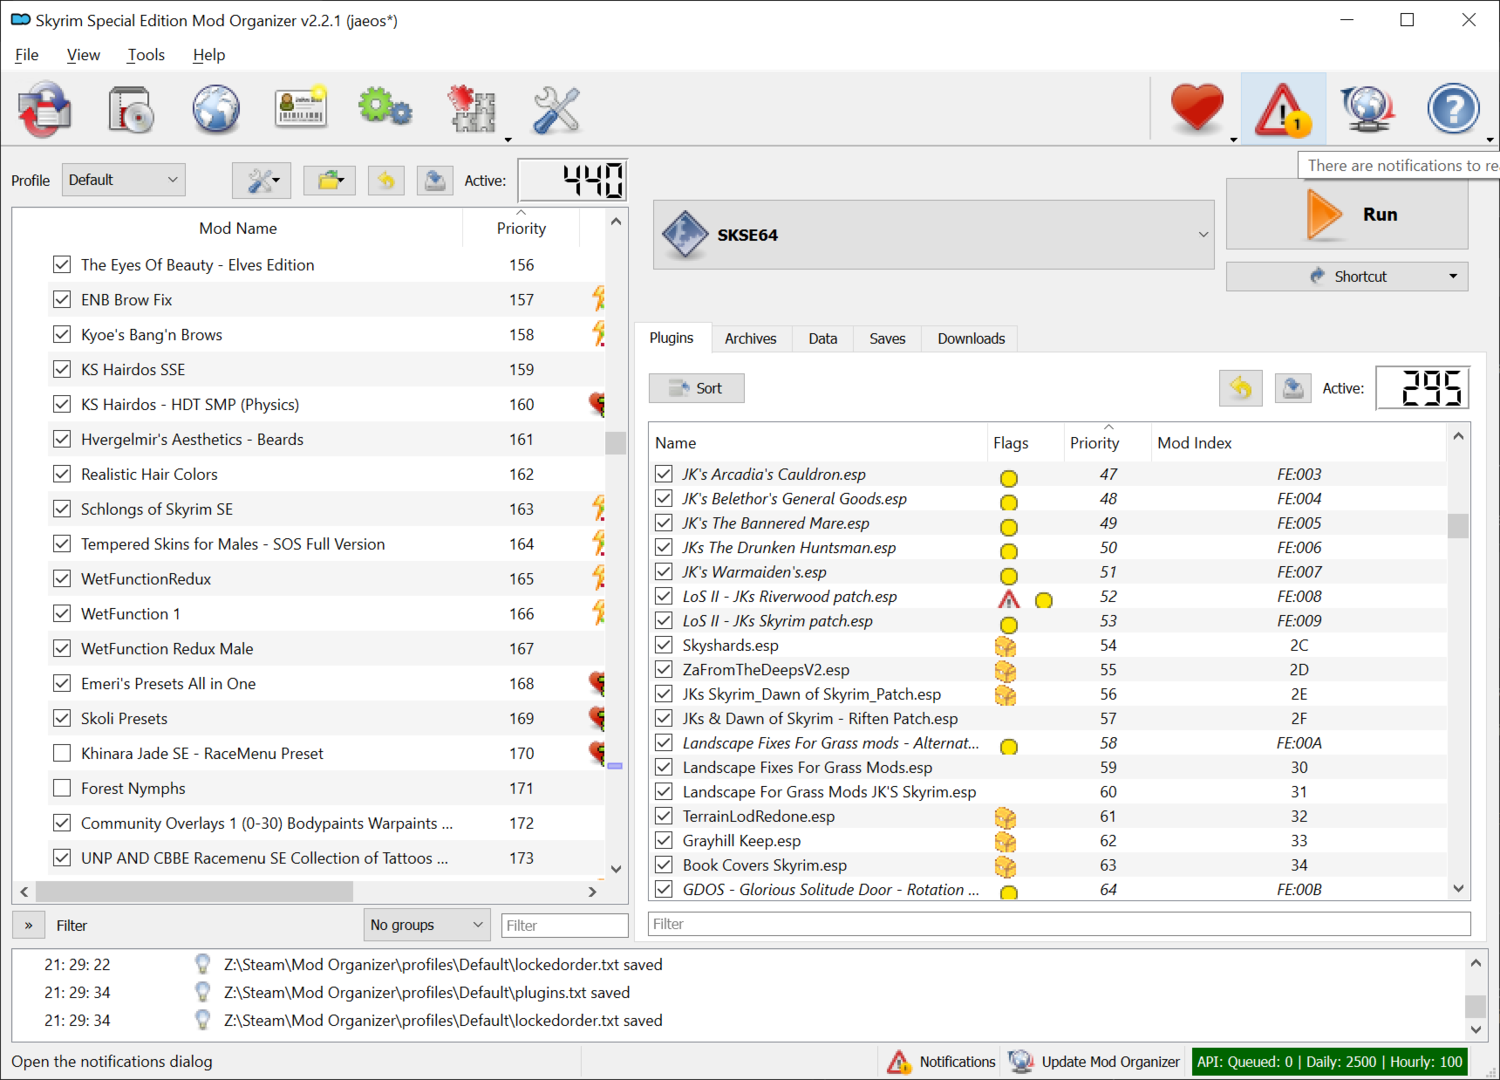
Task: Click the box flag icon for Grayhill Keep.esp
Action: (x=1005, y=841)
